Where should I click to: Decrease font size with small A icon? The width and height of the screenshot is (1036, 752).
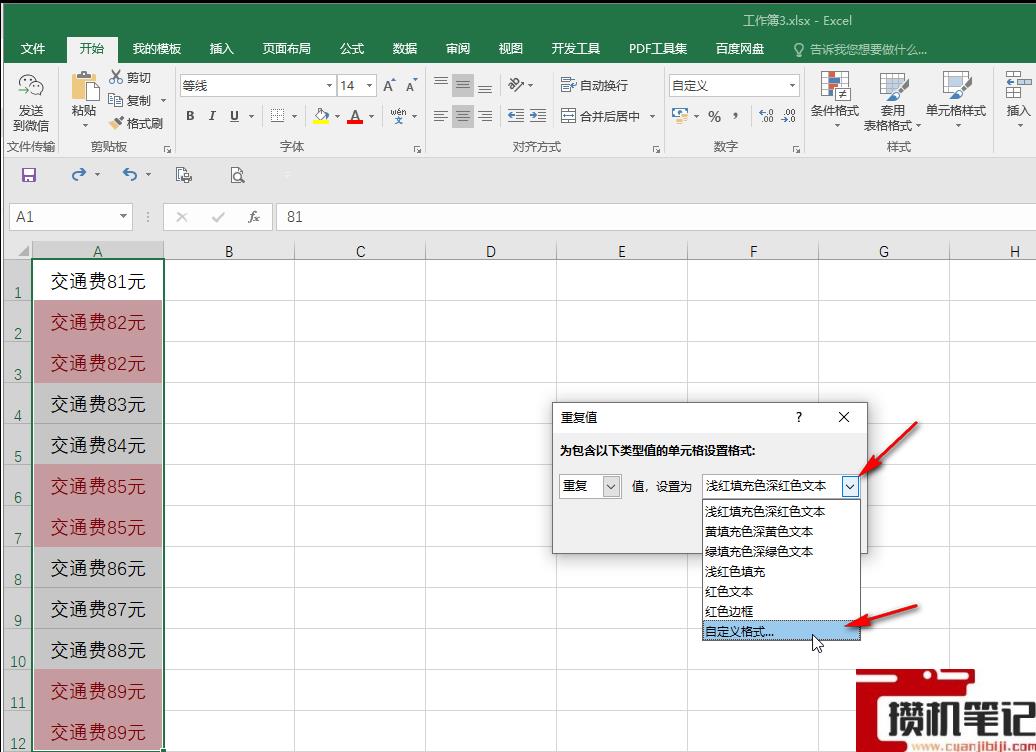pos(412,85)
